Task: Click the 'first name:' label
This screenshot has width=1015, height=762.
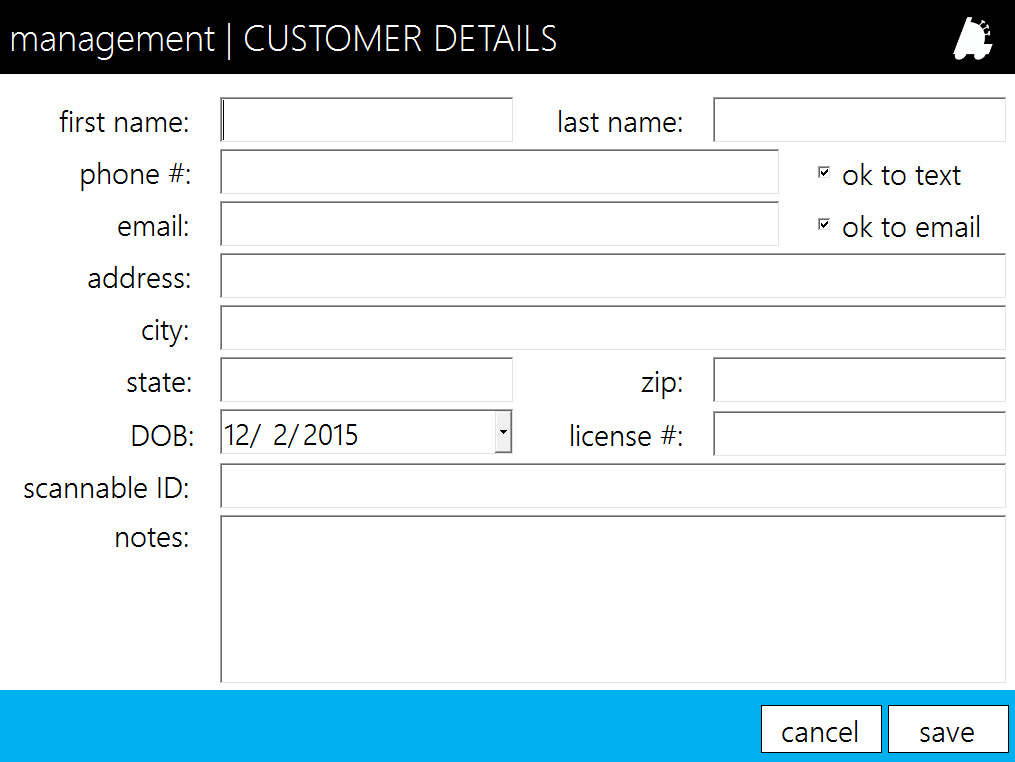Action: (124, 122)
